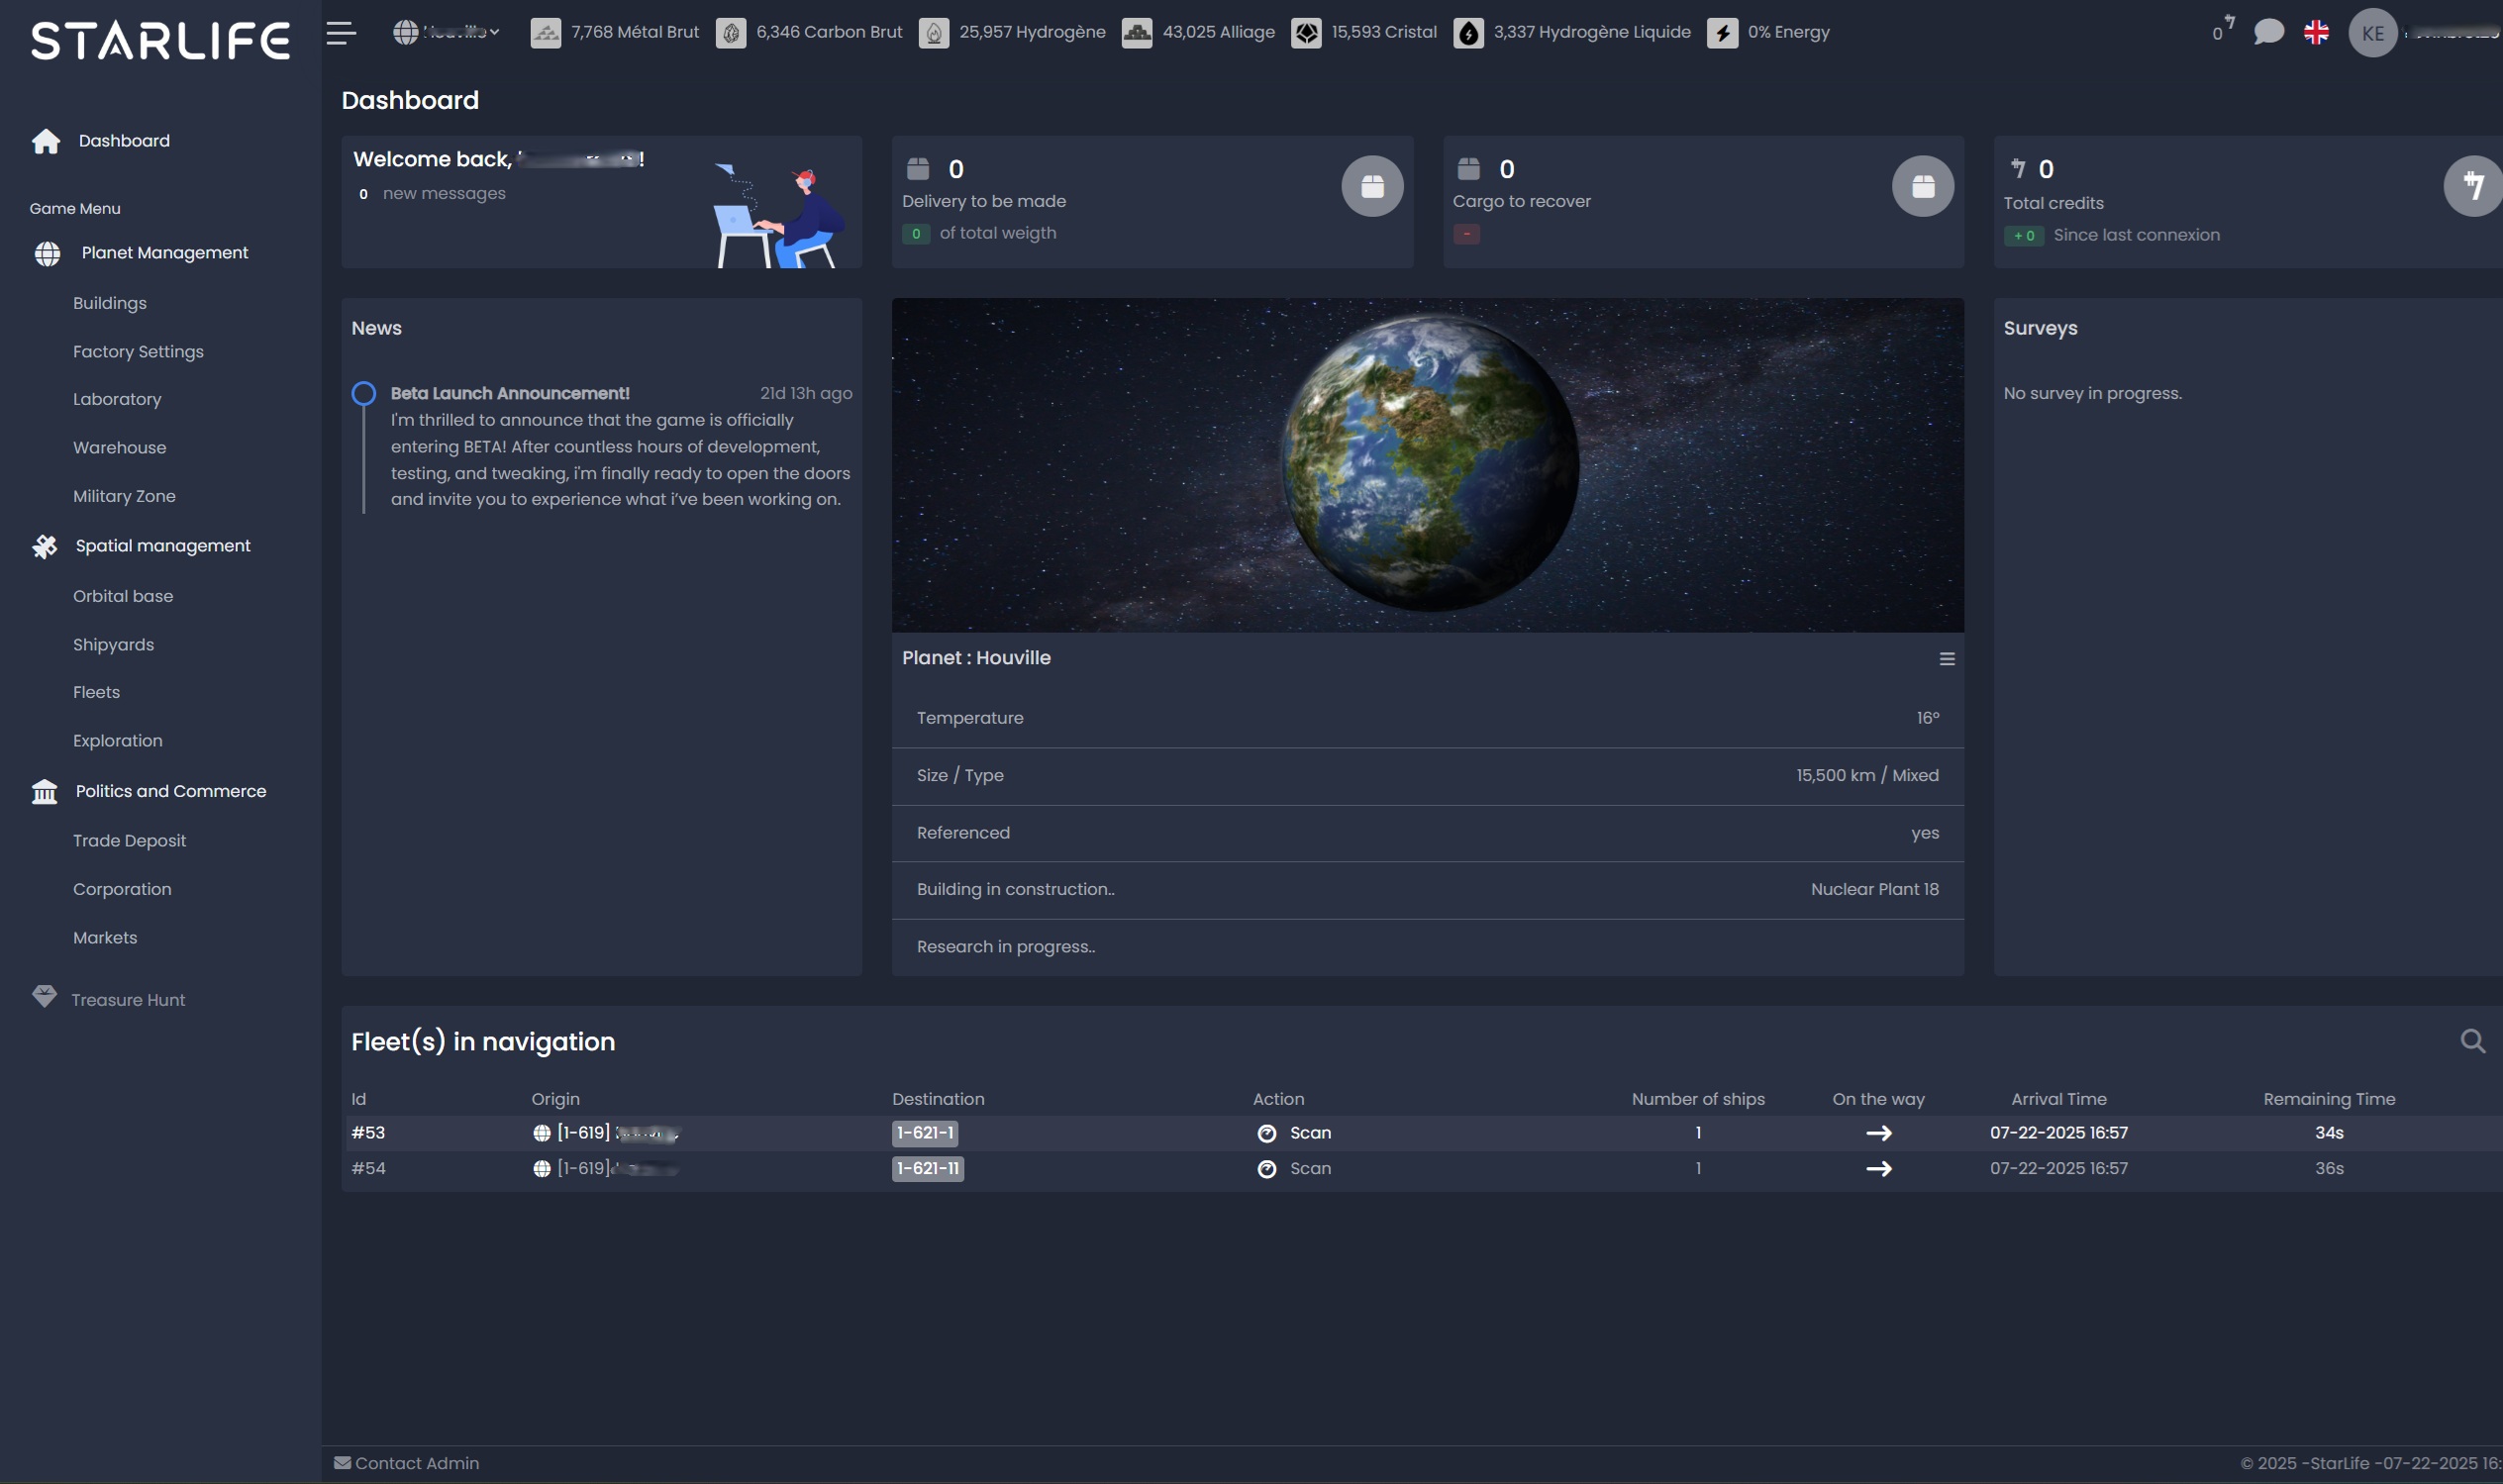The image size is (2503, 1484).
Task: Click the on-the-way arrow for fleet #53
Action: pos(1879,1133)
